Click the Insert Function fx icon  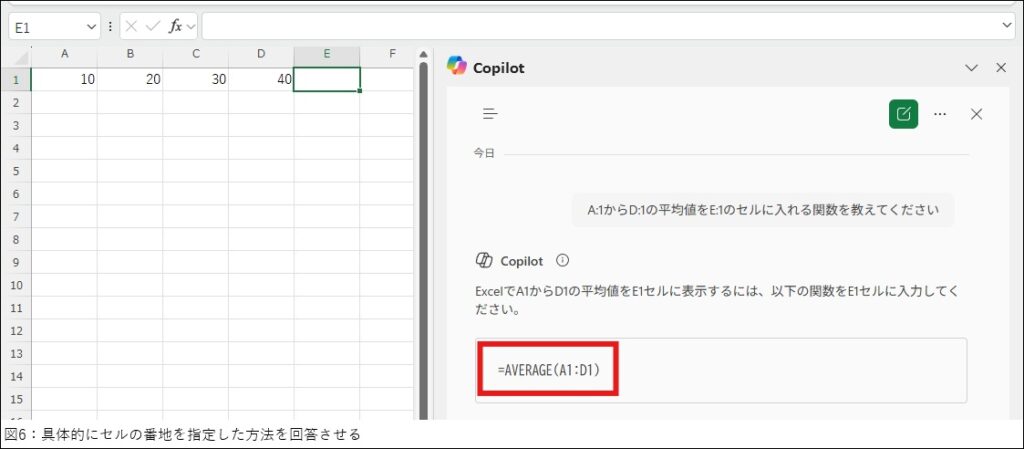pyautogui.click(x=174, y=27)
